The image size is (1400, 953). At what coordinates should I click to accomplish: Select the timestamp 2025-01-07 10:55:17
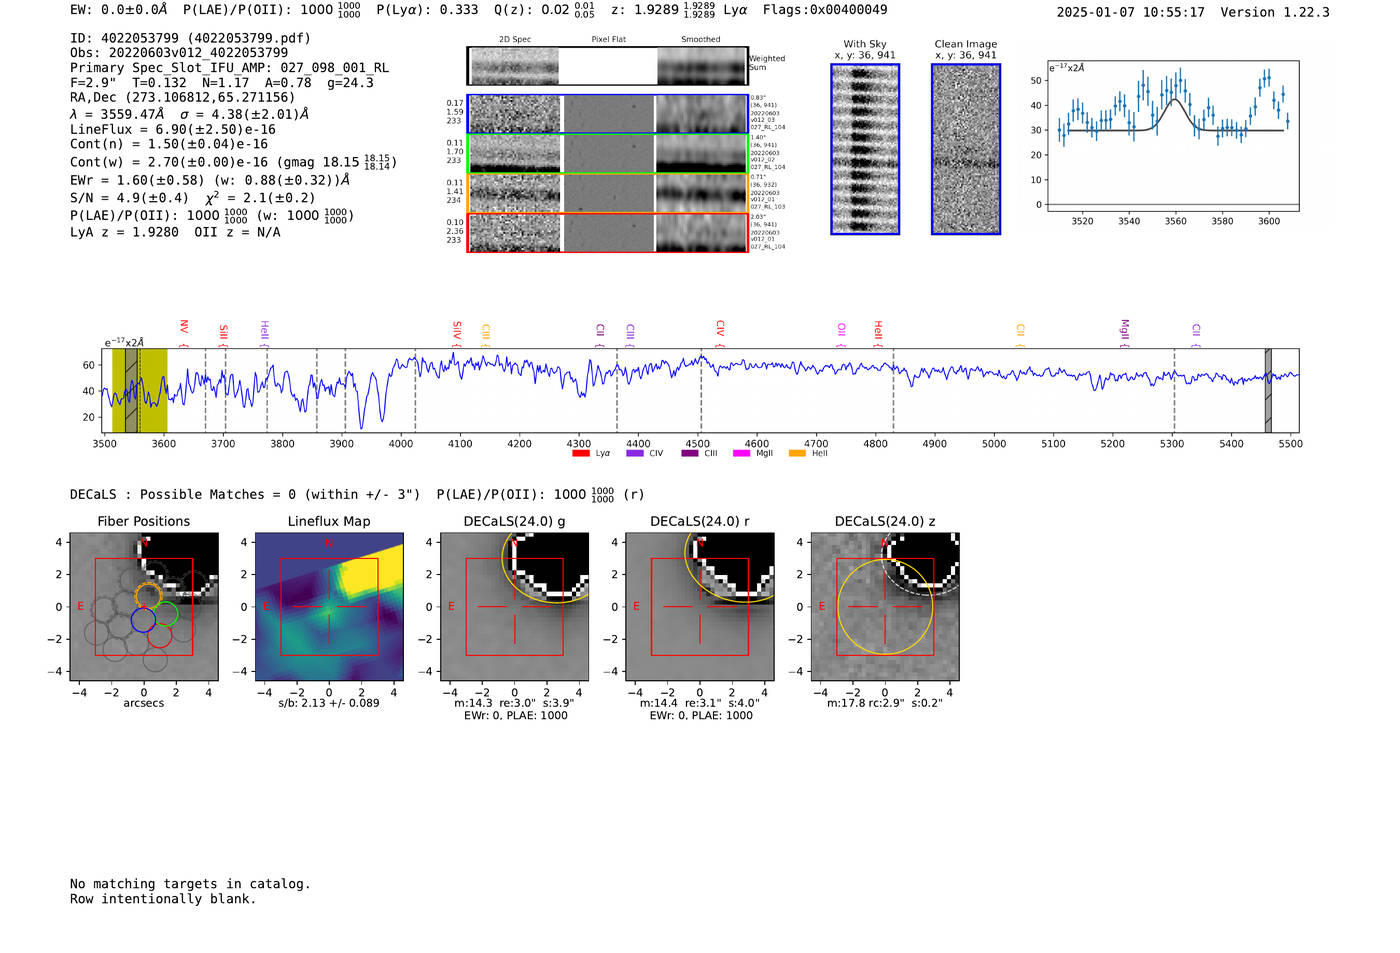click(1131, 12)
